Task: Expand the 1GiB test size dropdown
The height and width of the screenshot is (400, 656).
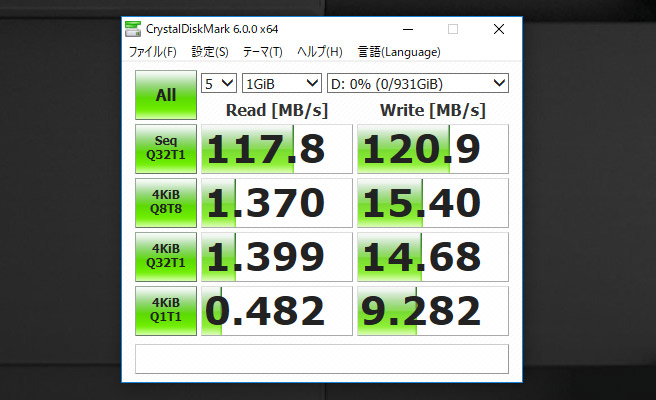Action: tap(281, 83)
